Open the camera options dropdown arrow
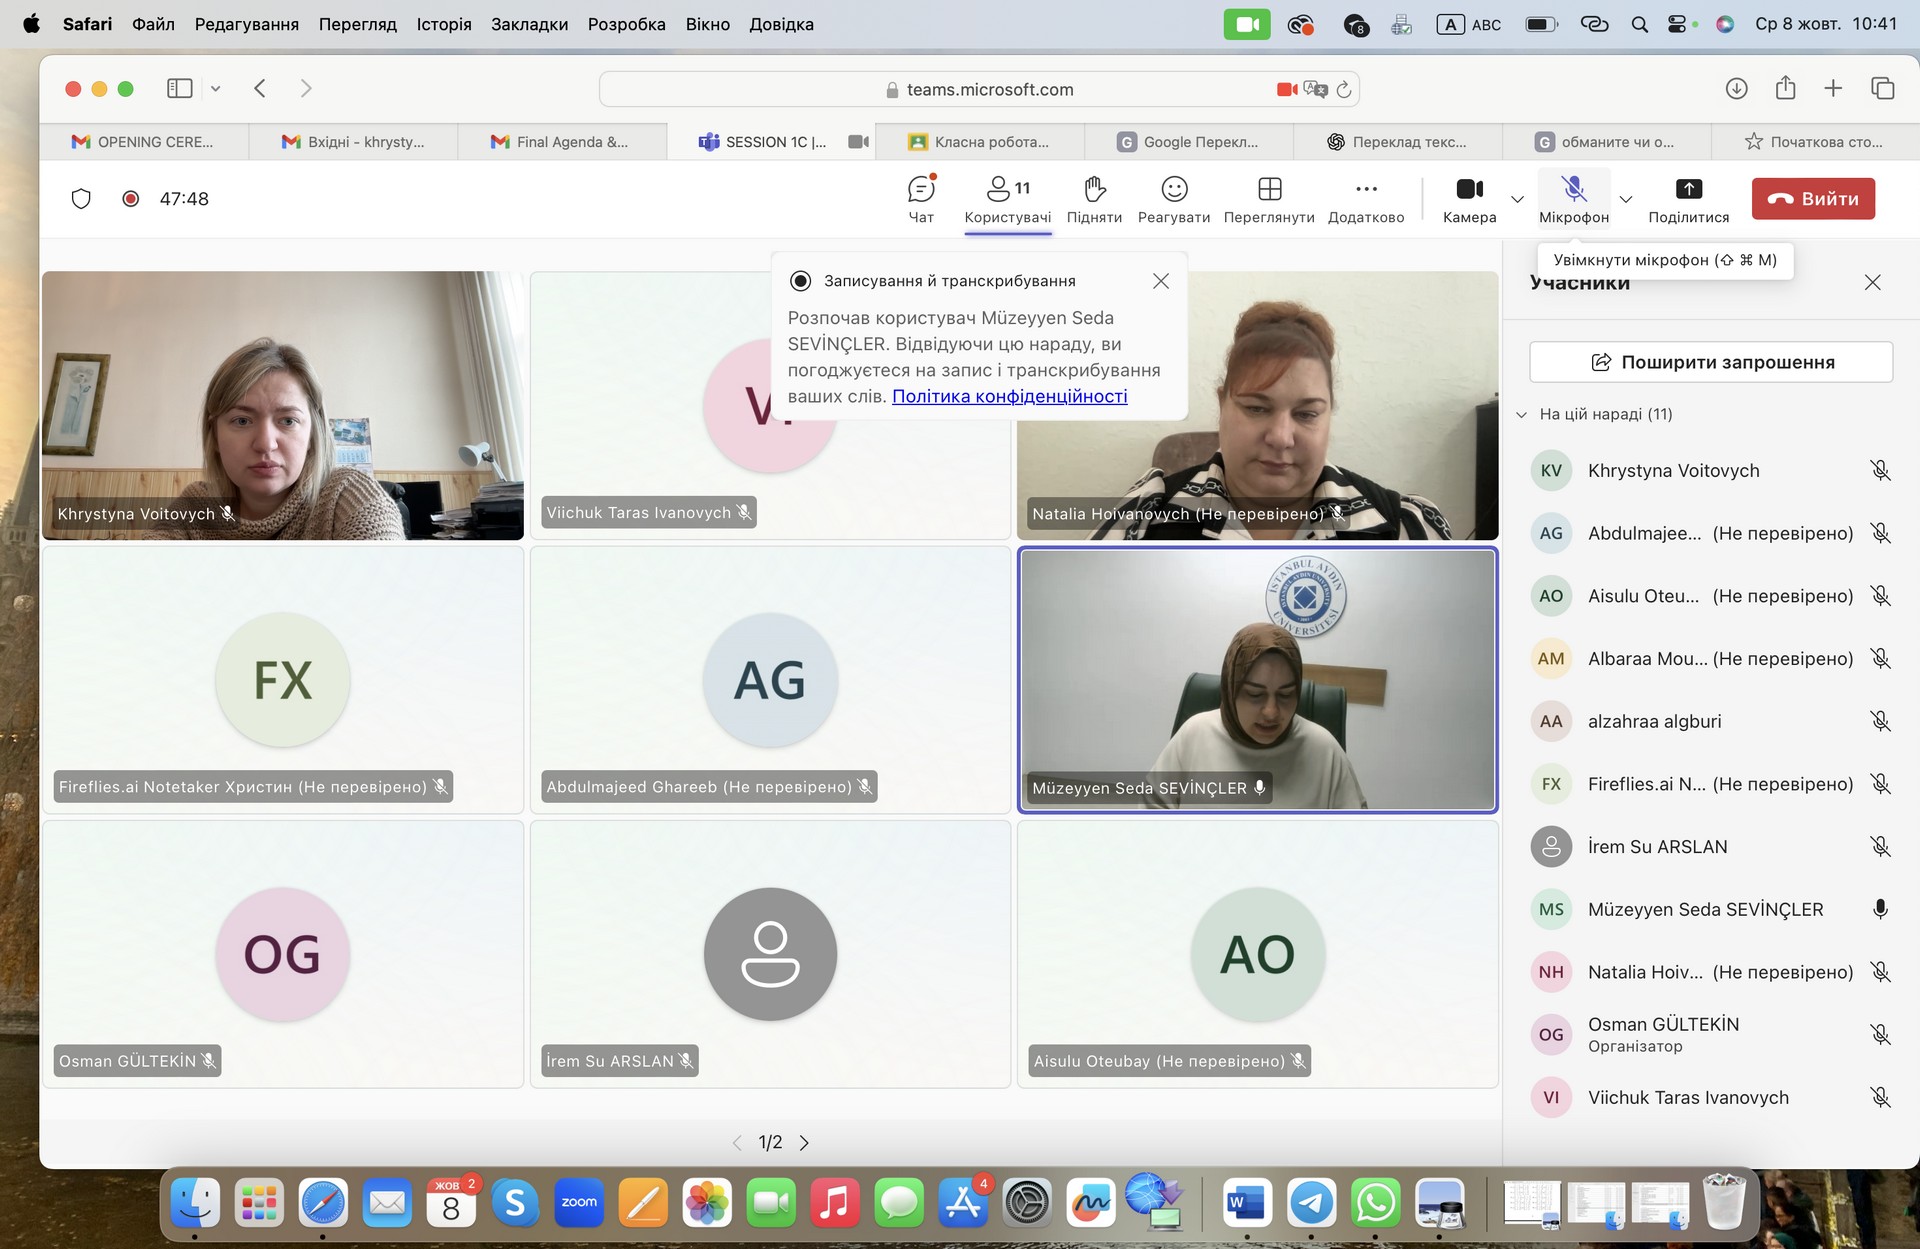 tap(1517, 199)
